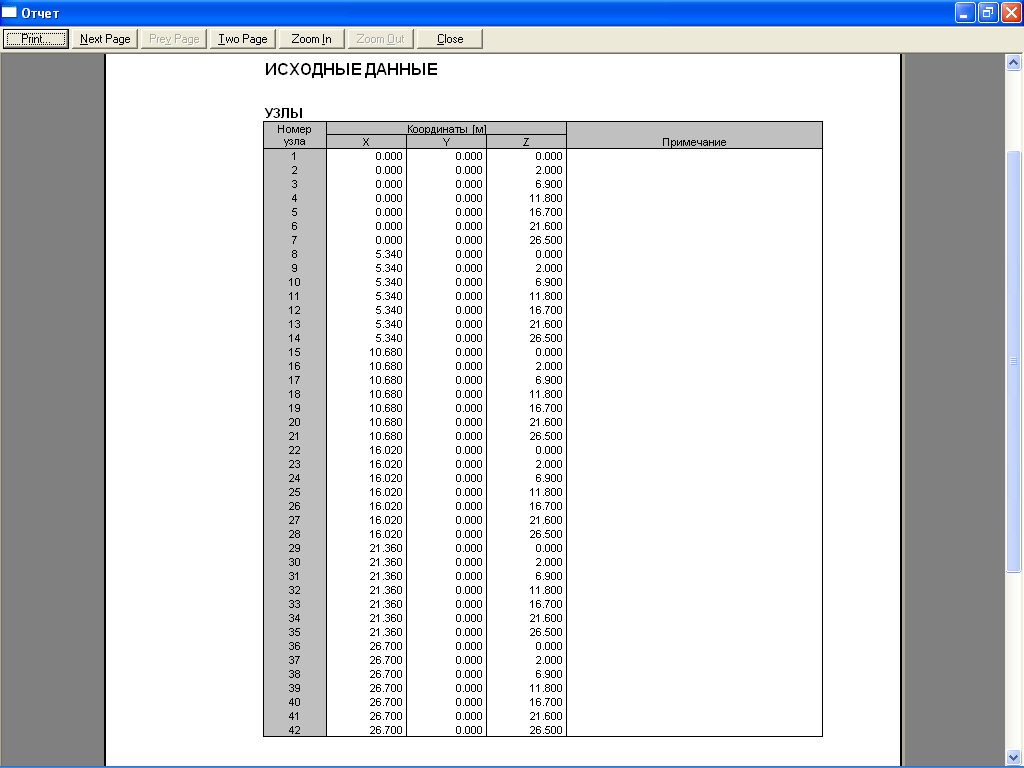Click the heading ИСХОДНЫЕ ДАННЫЕ
1024x768 pixels.
351,69
